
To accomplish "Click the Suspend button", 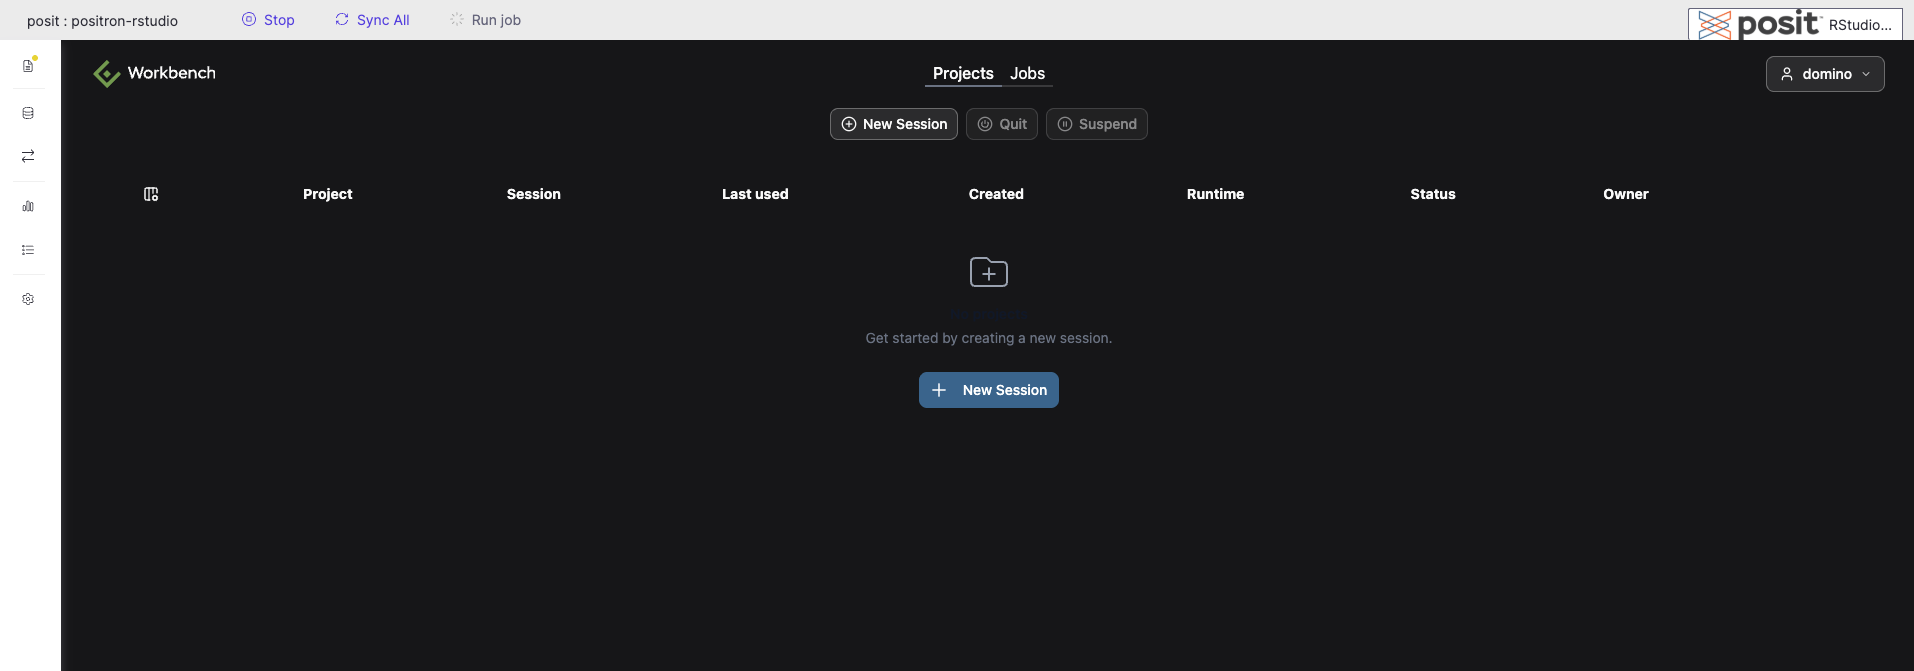I will [x=1097, y=124].
